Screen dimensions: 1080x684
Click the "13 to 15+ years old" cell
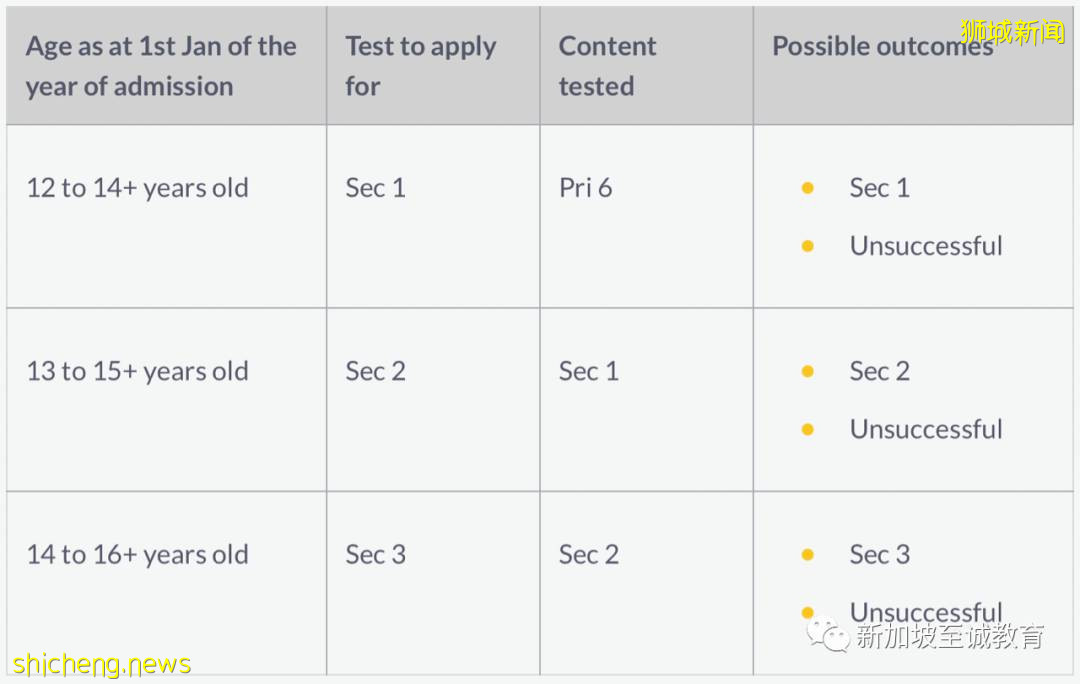point(137,371)
